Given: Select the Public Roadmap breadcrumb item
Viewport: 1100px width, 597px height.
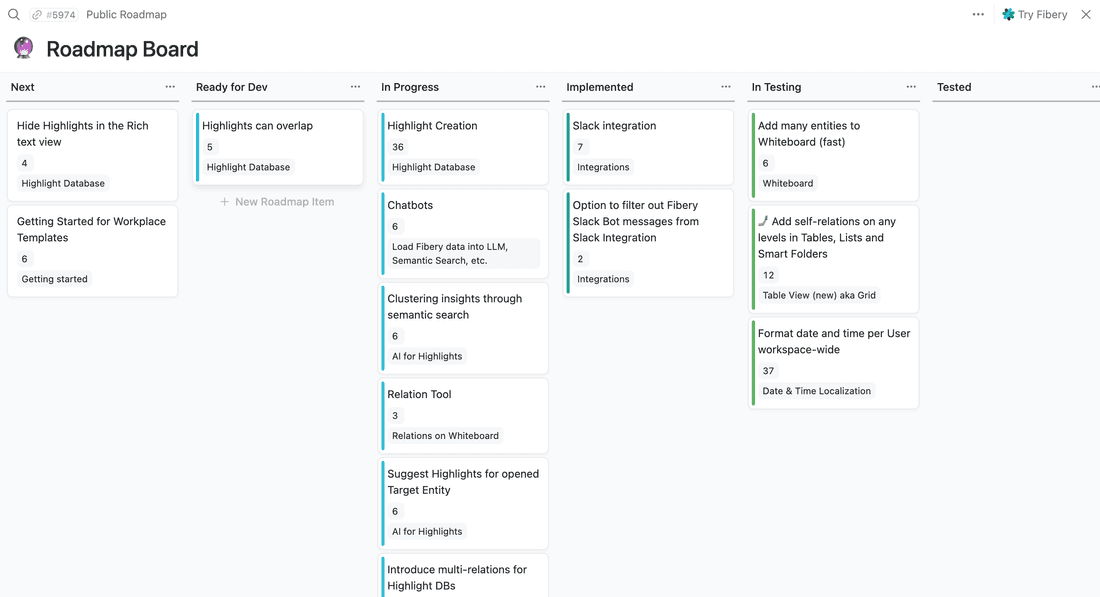Looking at the screenshot, I should point(125,14).
